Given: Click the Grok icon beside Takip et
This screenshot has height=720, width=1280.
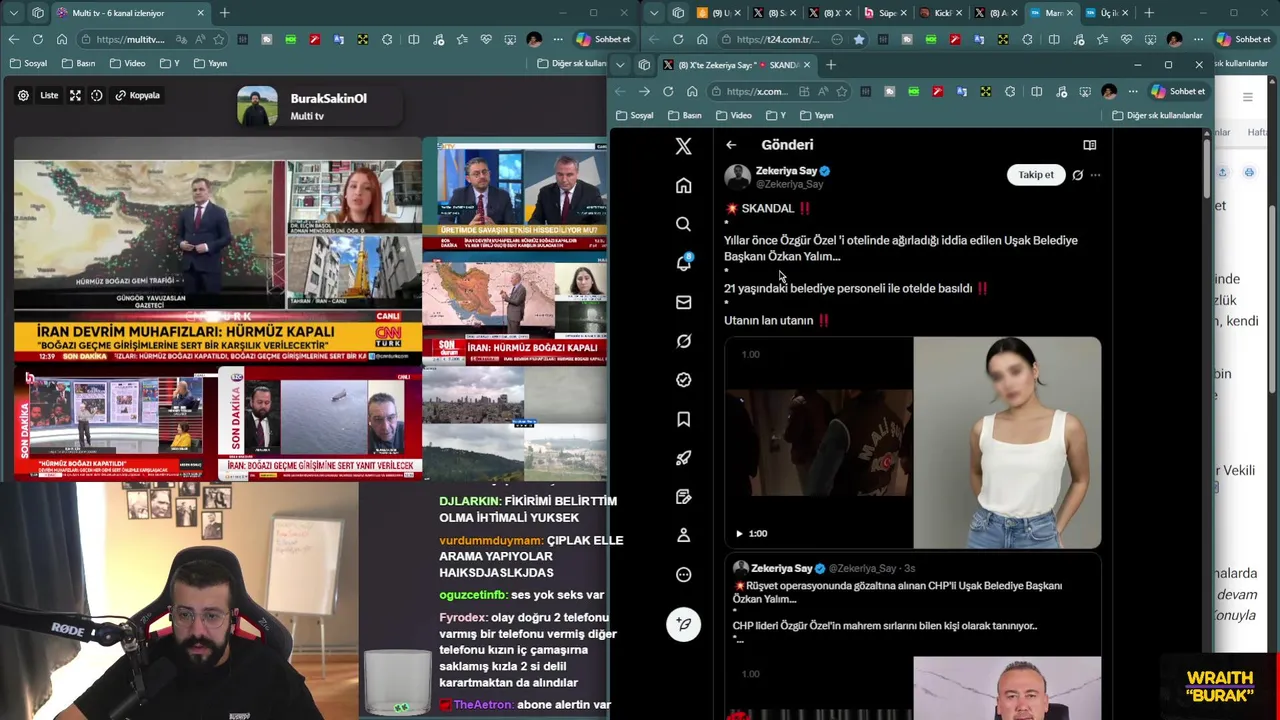Looking at the screenshot, I should pyautogui.click(x=1077, y=175).
